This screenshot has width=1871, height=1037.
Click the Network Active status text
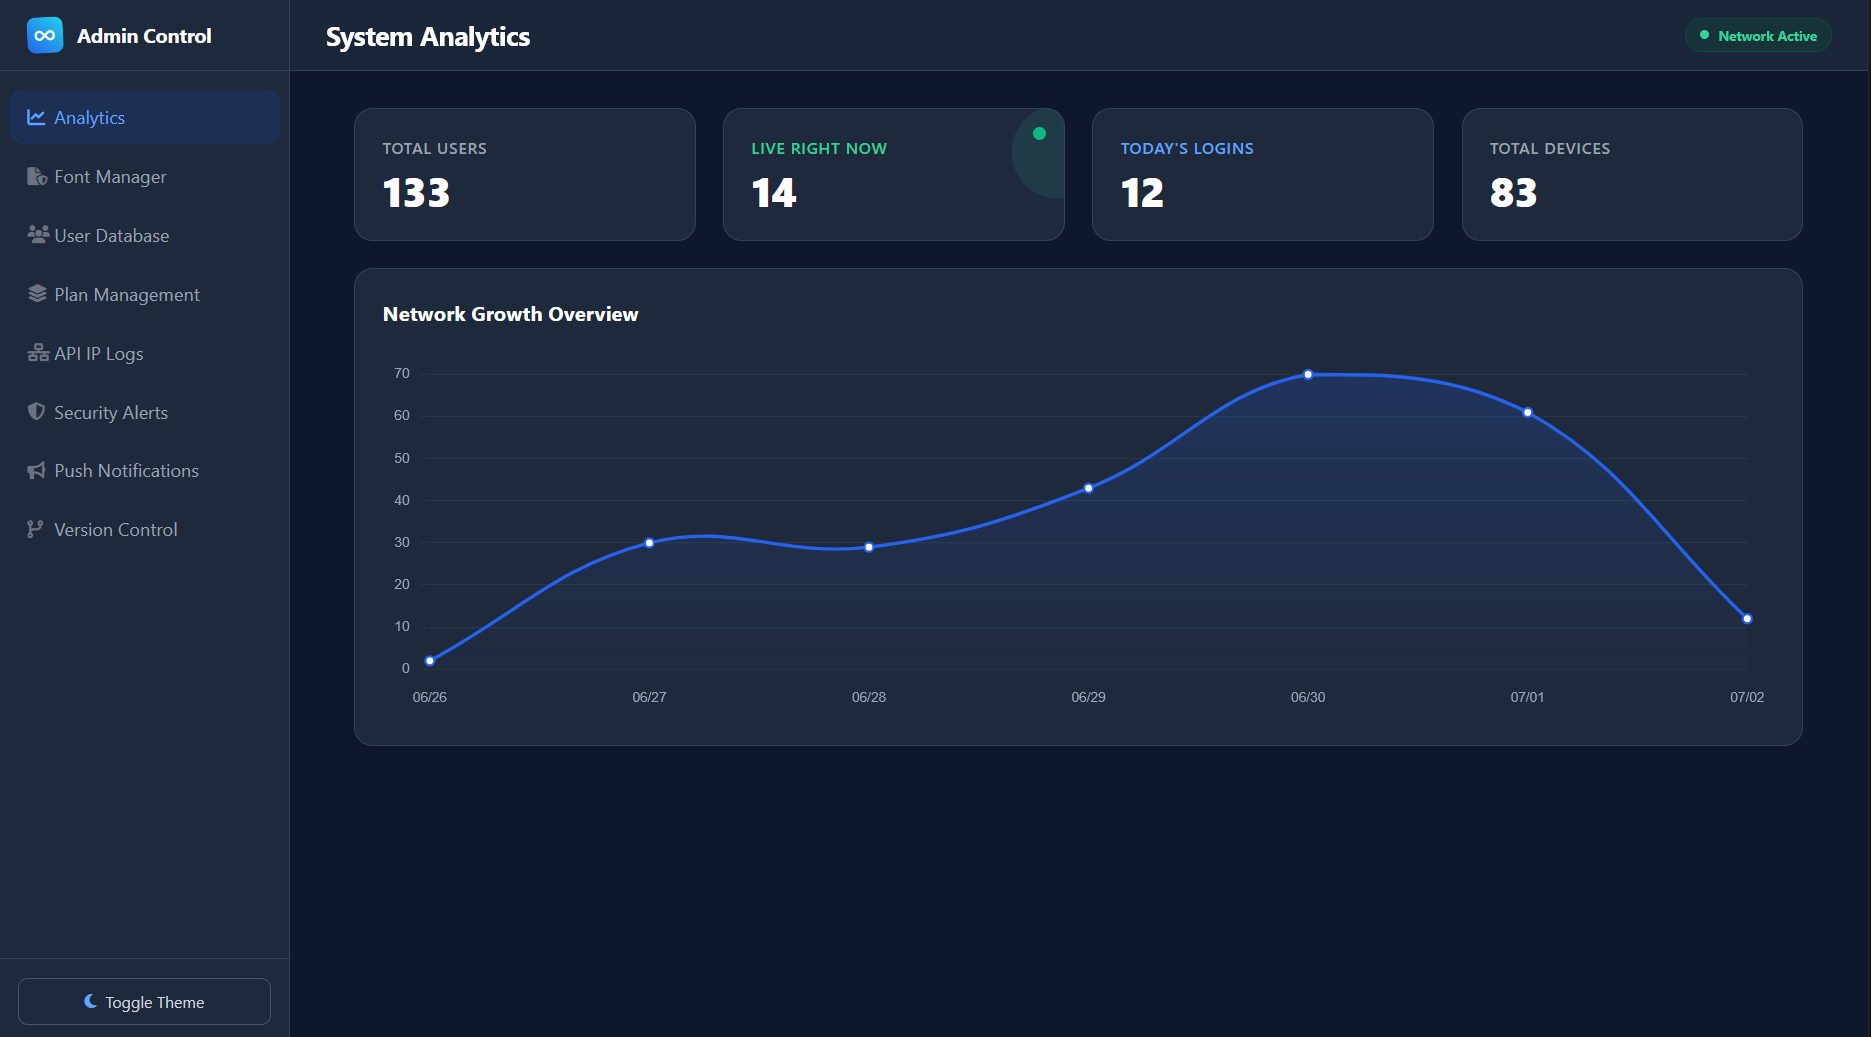(x=1767, y=36)
